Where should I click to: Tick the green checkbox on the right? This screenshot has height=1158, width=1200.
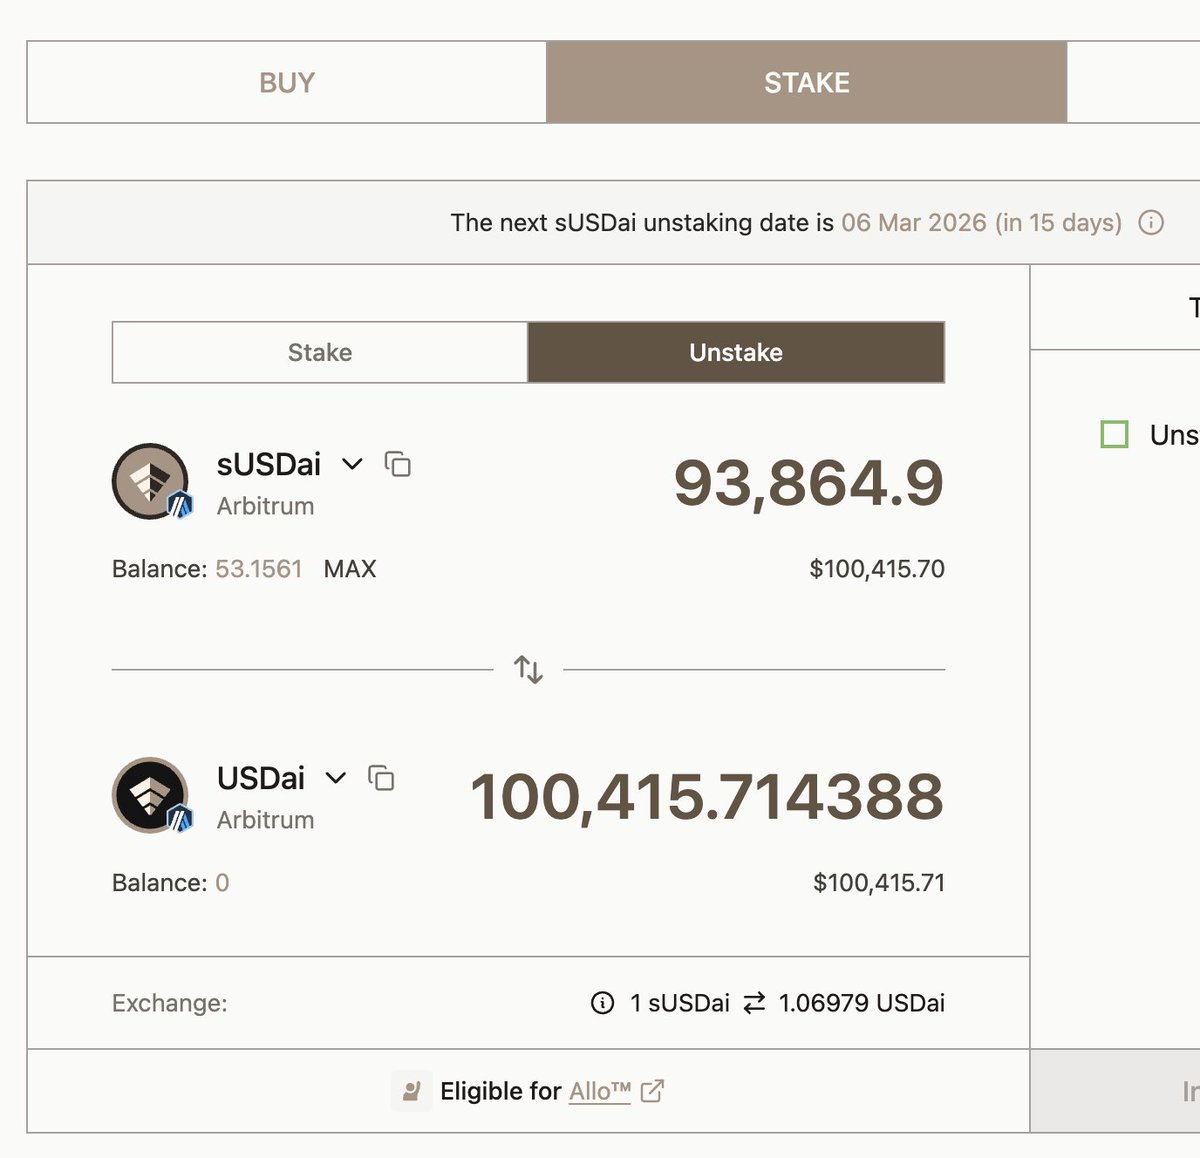pyautogui.click(x=1114, y=434)
